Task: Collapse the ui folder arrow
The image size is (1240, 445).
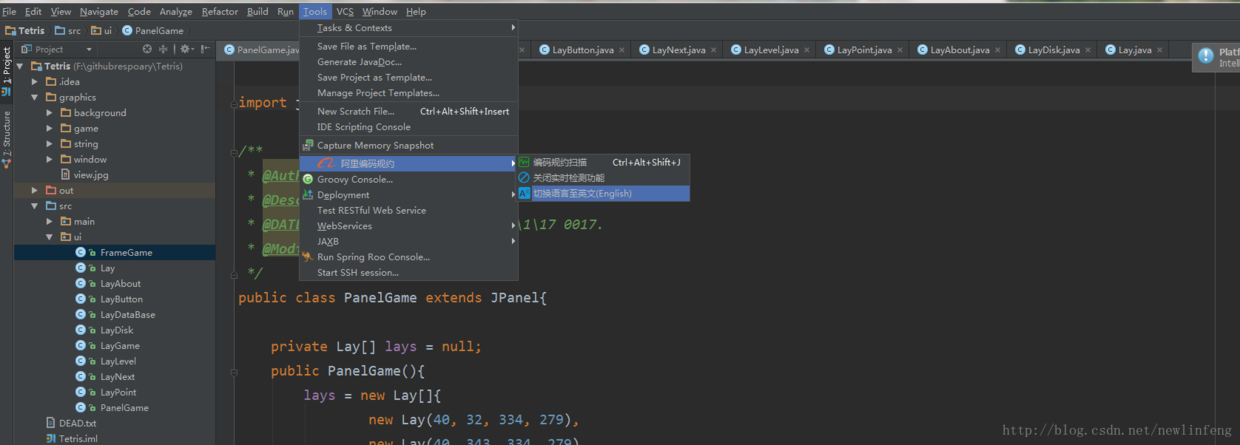Action: [50, 237]
